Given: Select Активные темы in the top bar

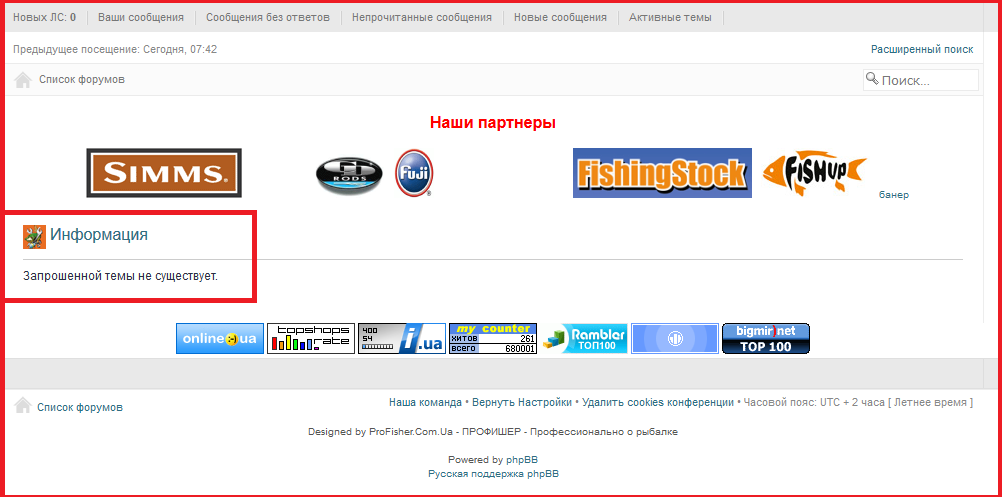Looking at the screenshot, I should [x=670, y=17].
